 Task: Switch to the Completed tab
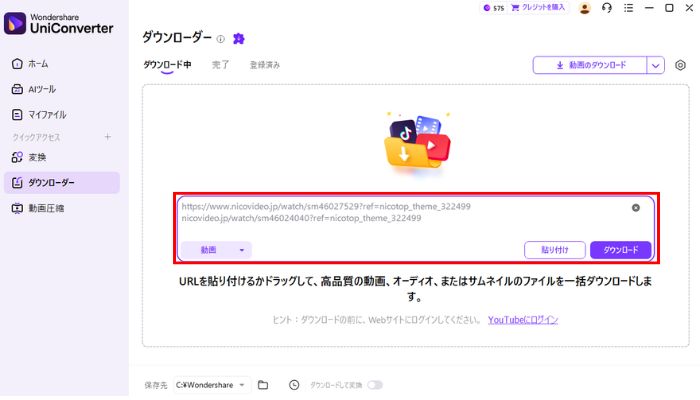[x=221, y=65]
